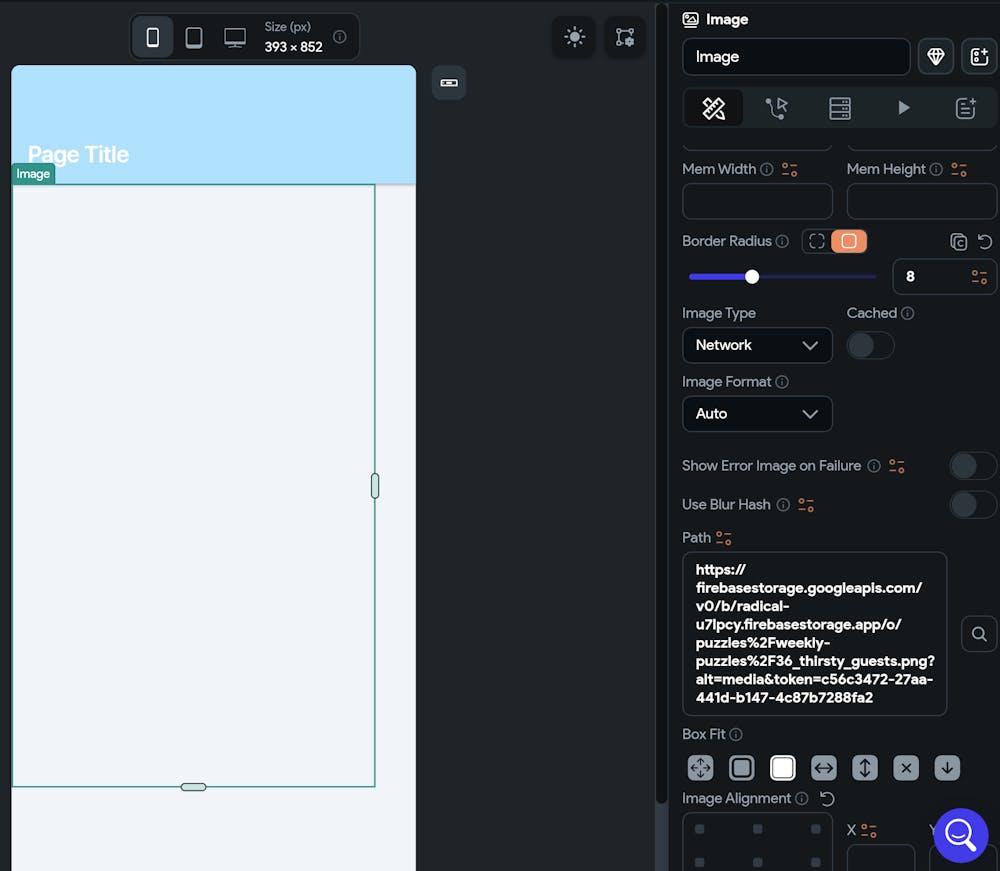Open the Properties design tab

tap(713, 108)
